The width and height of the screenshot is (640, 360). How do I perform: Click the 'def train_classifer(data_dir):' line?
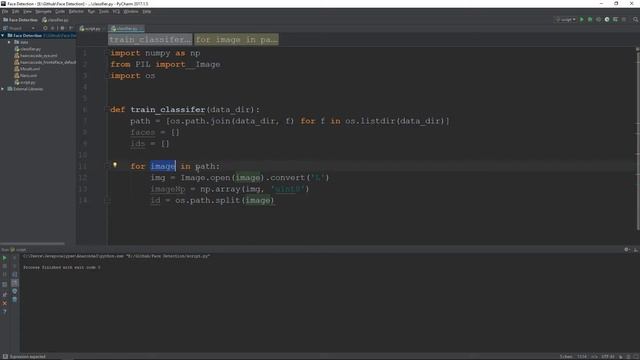184,109
